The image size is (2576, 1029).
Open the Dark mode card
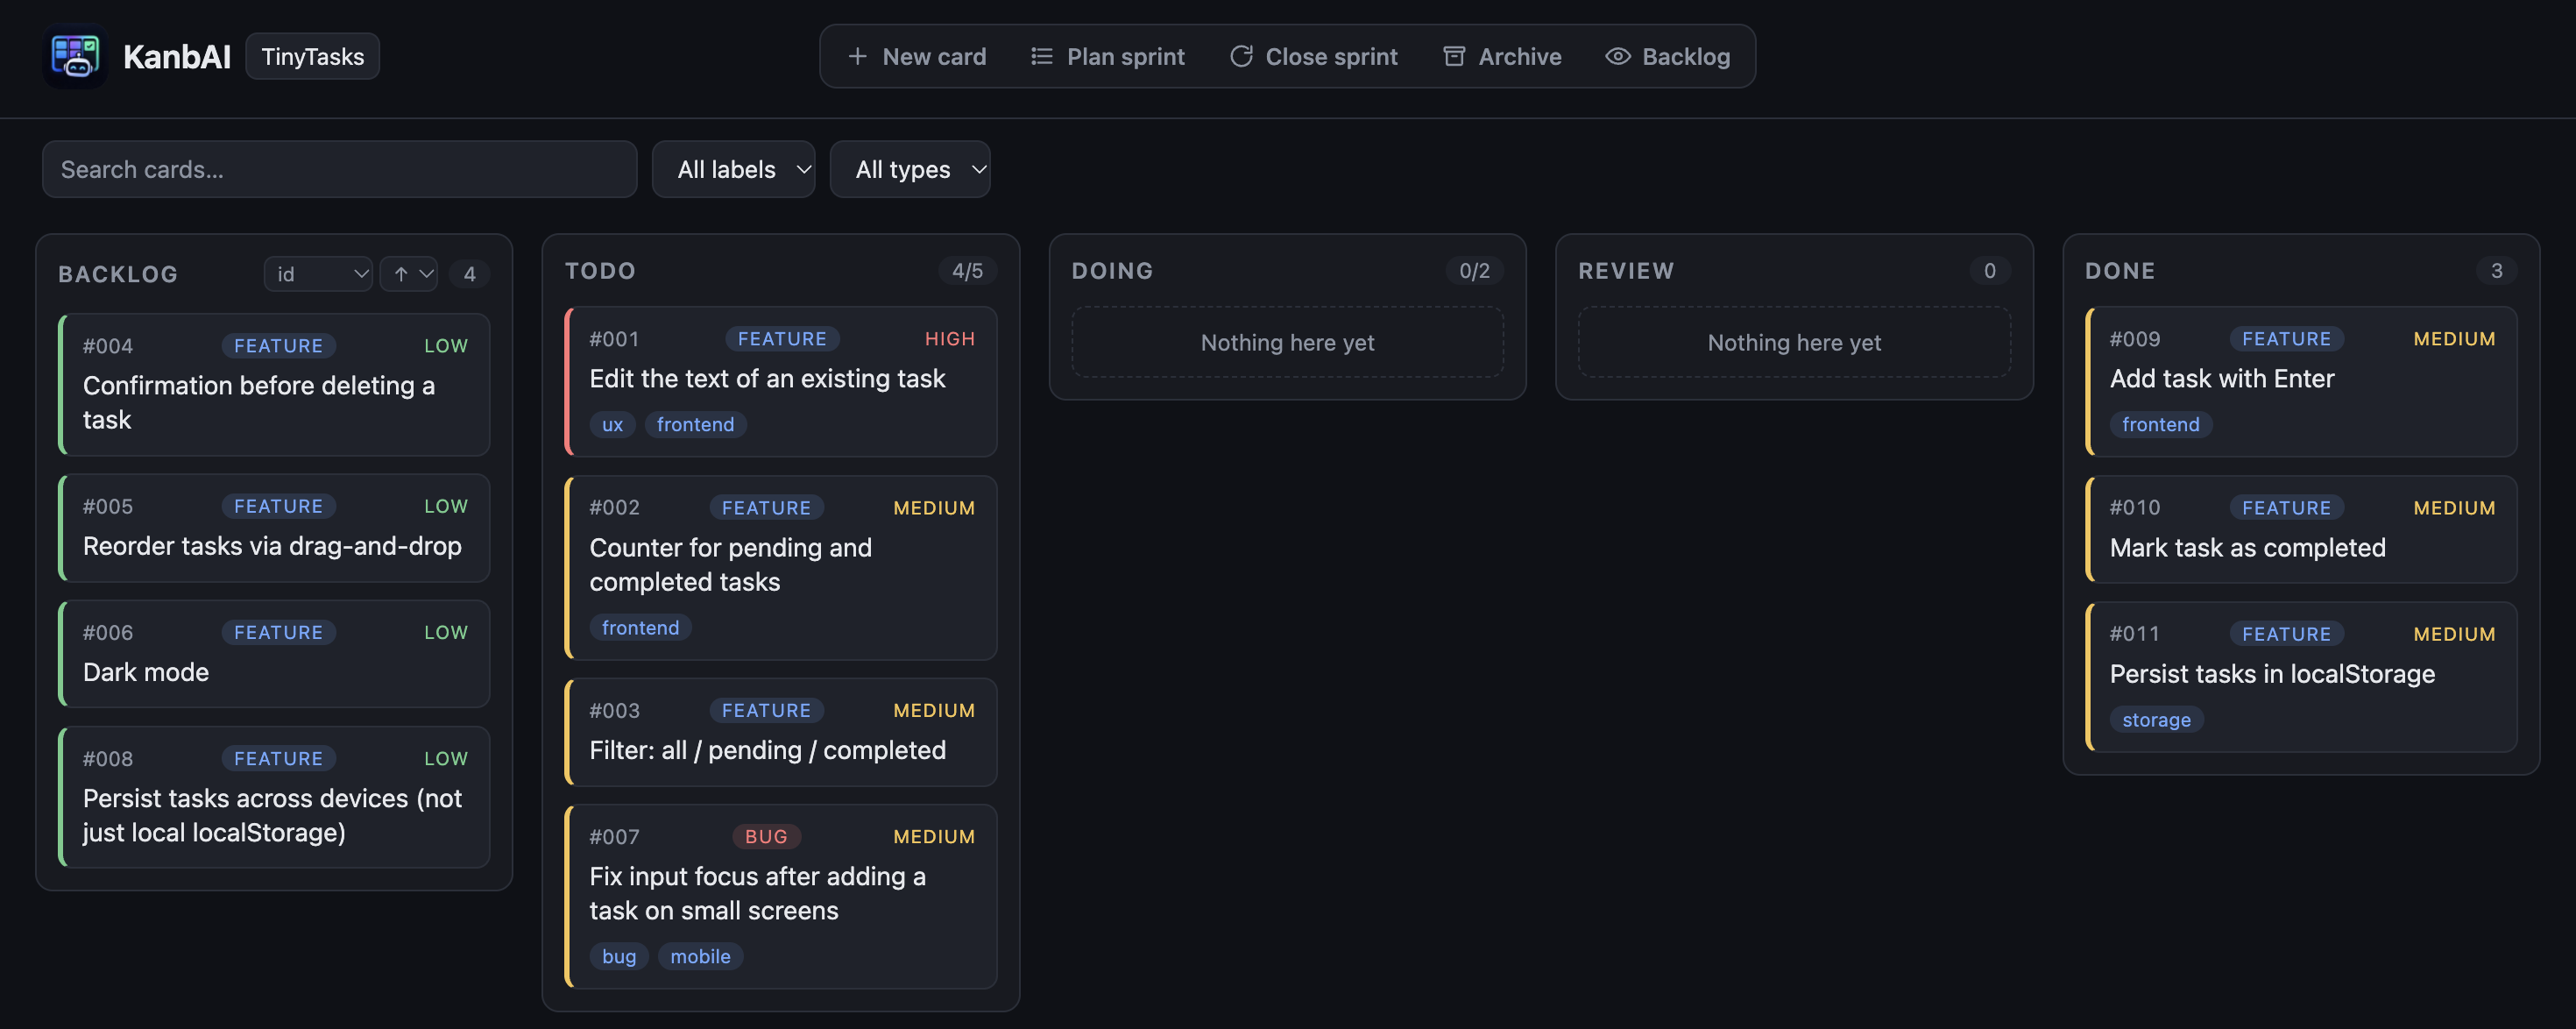pos(275,654)
